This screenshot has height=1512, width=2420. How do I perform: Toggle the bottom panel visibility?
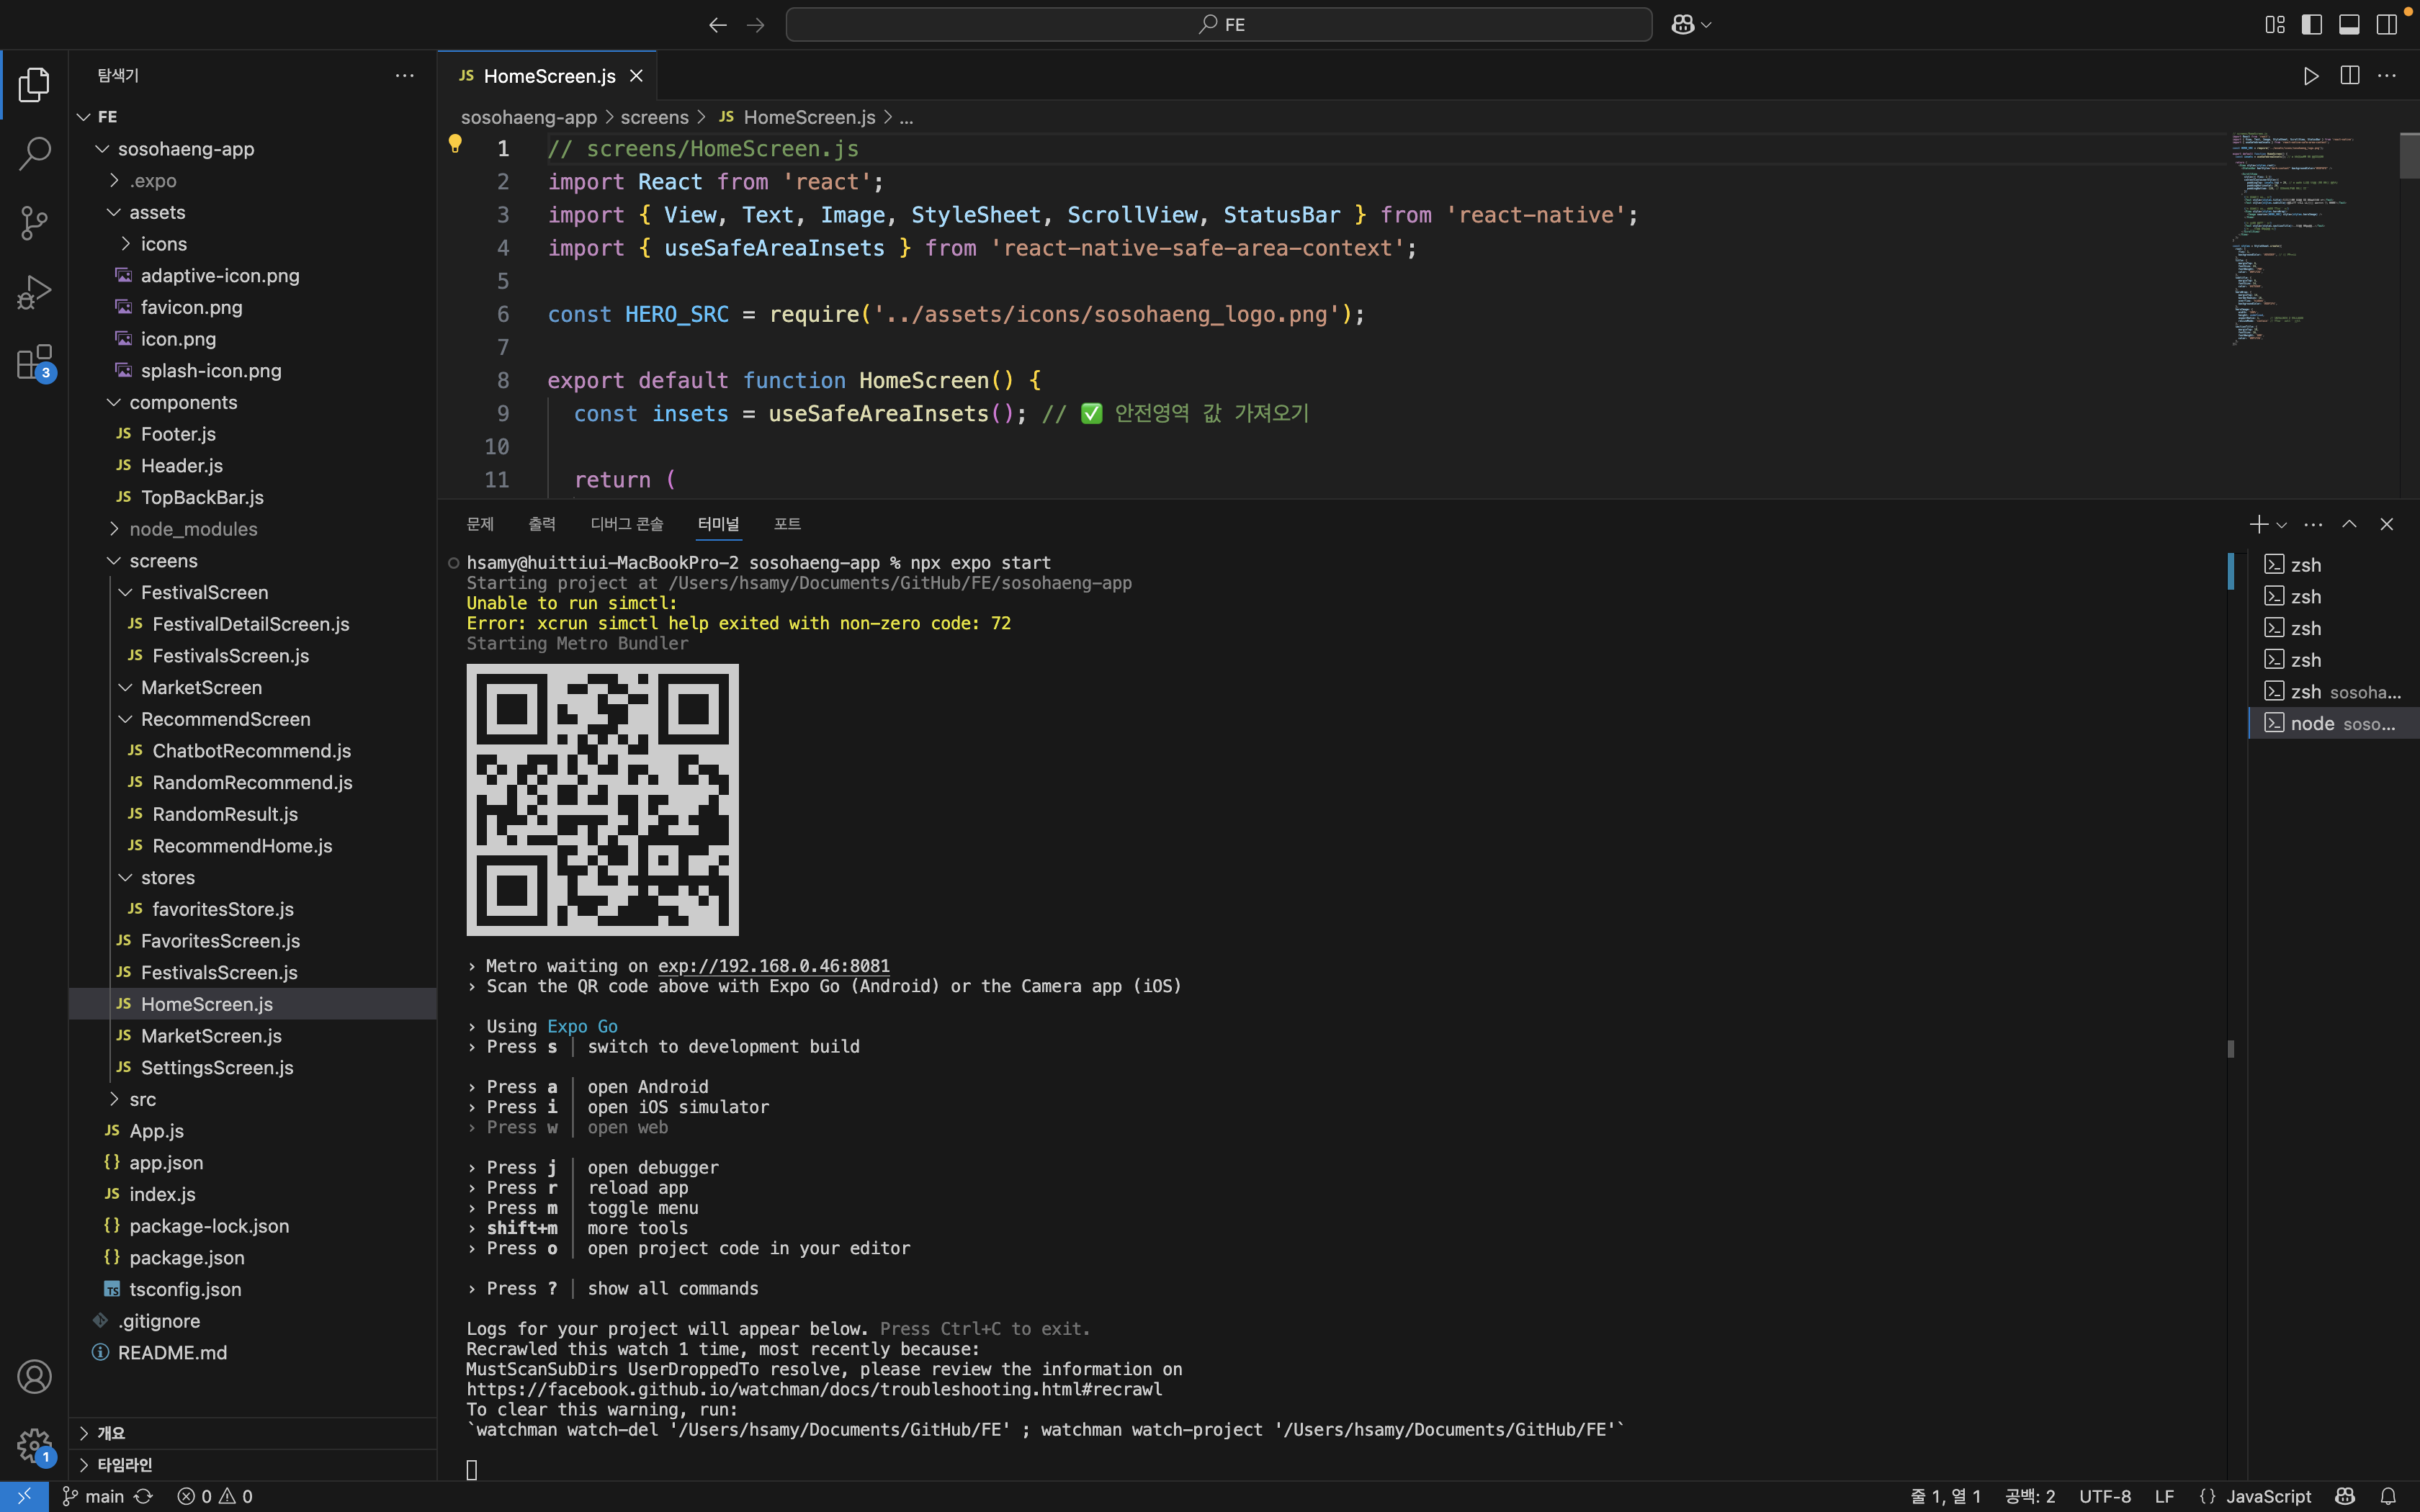click(x=2349, y=24)
